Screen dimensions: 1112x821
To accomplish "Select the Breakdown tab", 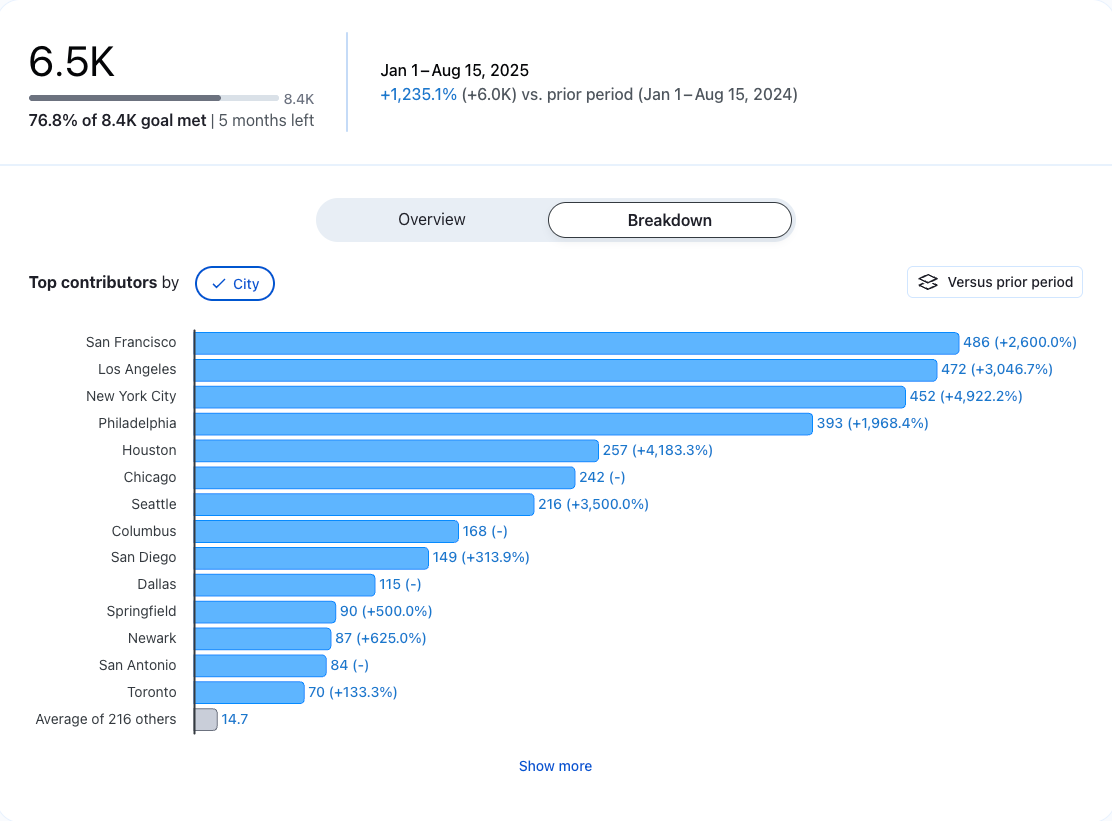I will [669, 219].
